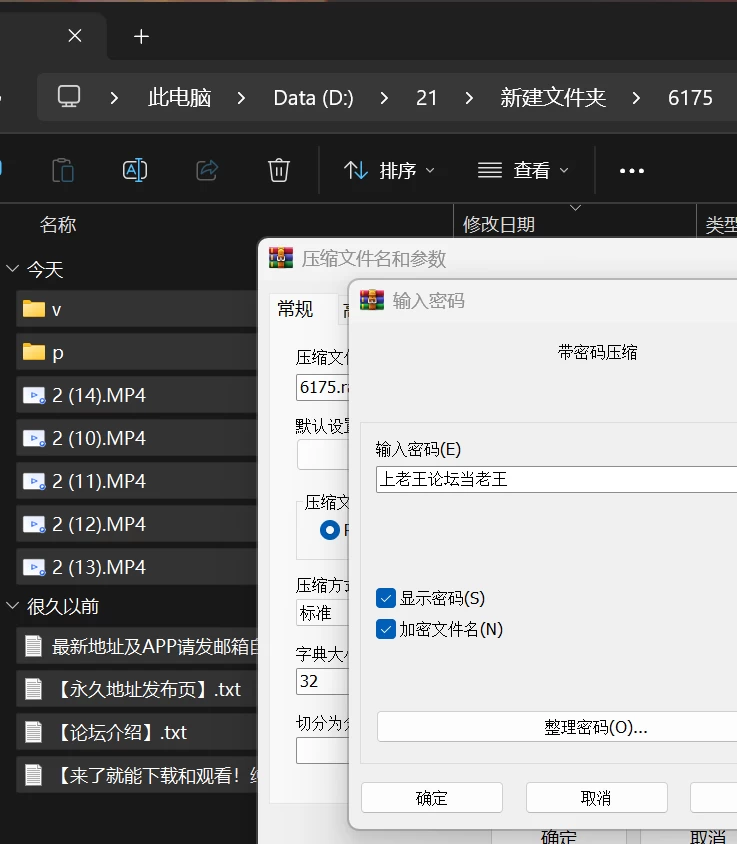Screen dimensions: 737x844
Task: Click the paste clipboard icon in toolbar
Action: (63, 171)
